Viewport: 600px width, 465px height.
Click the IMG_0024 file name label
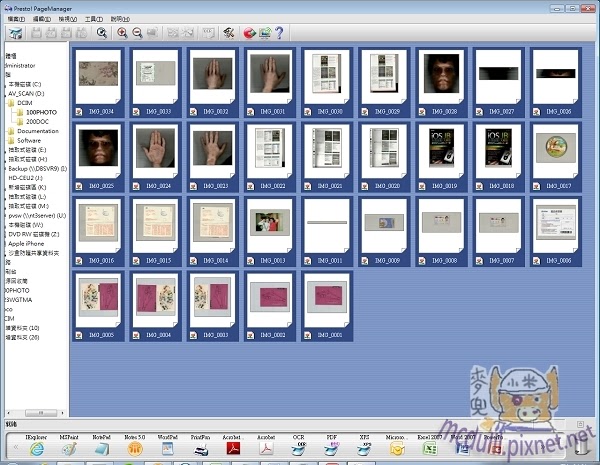[158, 186]
